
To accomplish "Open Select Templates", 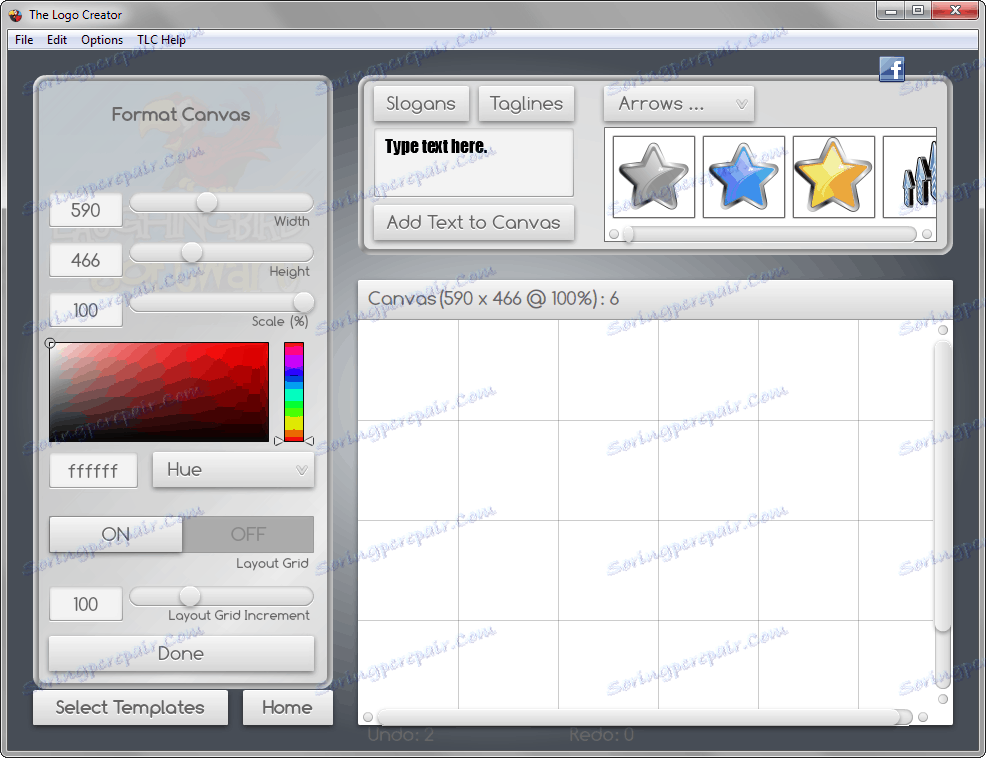I will click(x=130, y=708).
